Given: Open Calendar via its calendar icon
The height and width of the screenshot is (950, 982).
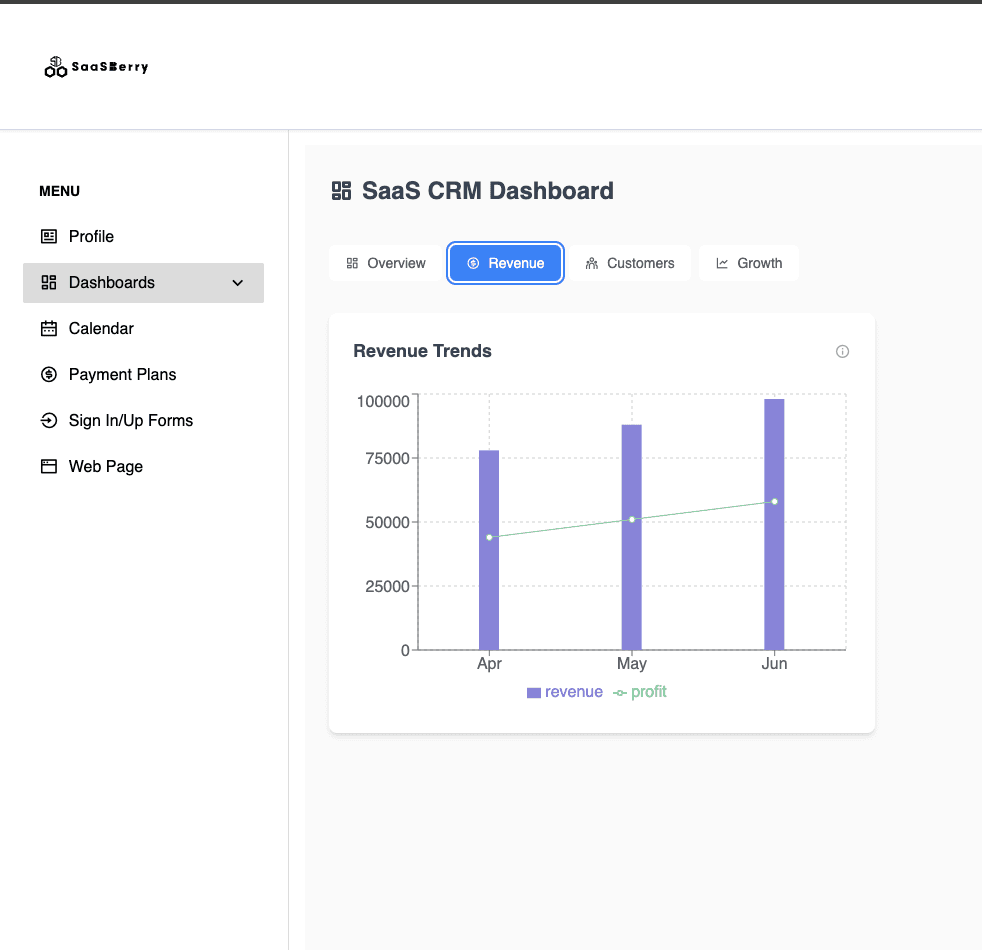Looking at the screenshot, I should tap(49, 328).
